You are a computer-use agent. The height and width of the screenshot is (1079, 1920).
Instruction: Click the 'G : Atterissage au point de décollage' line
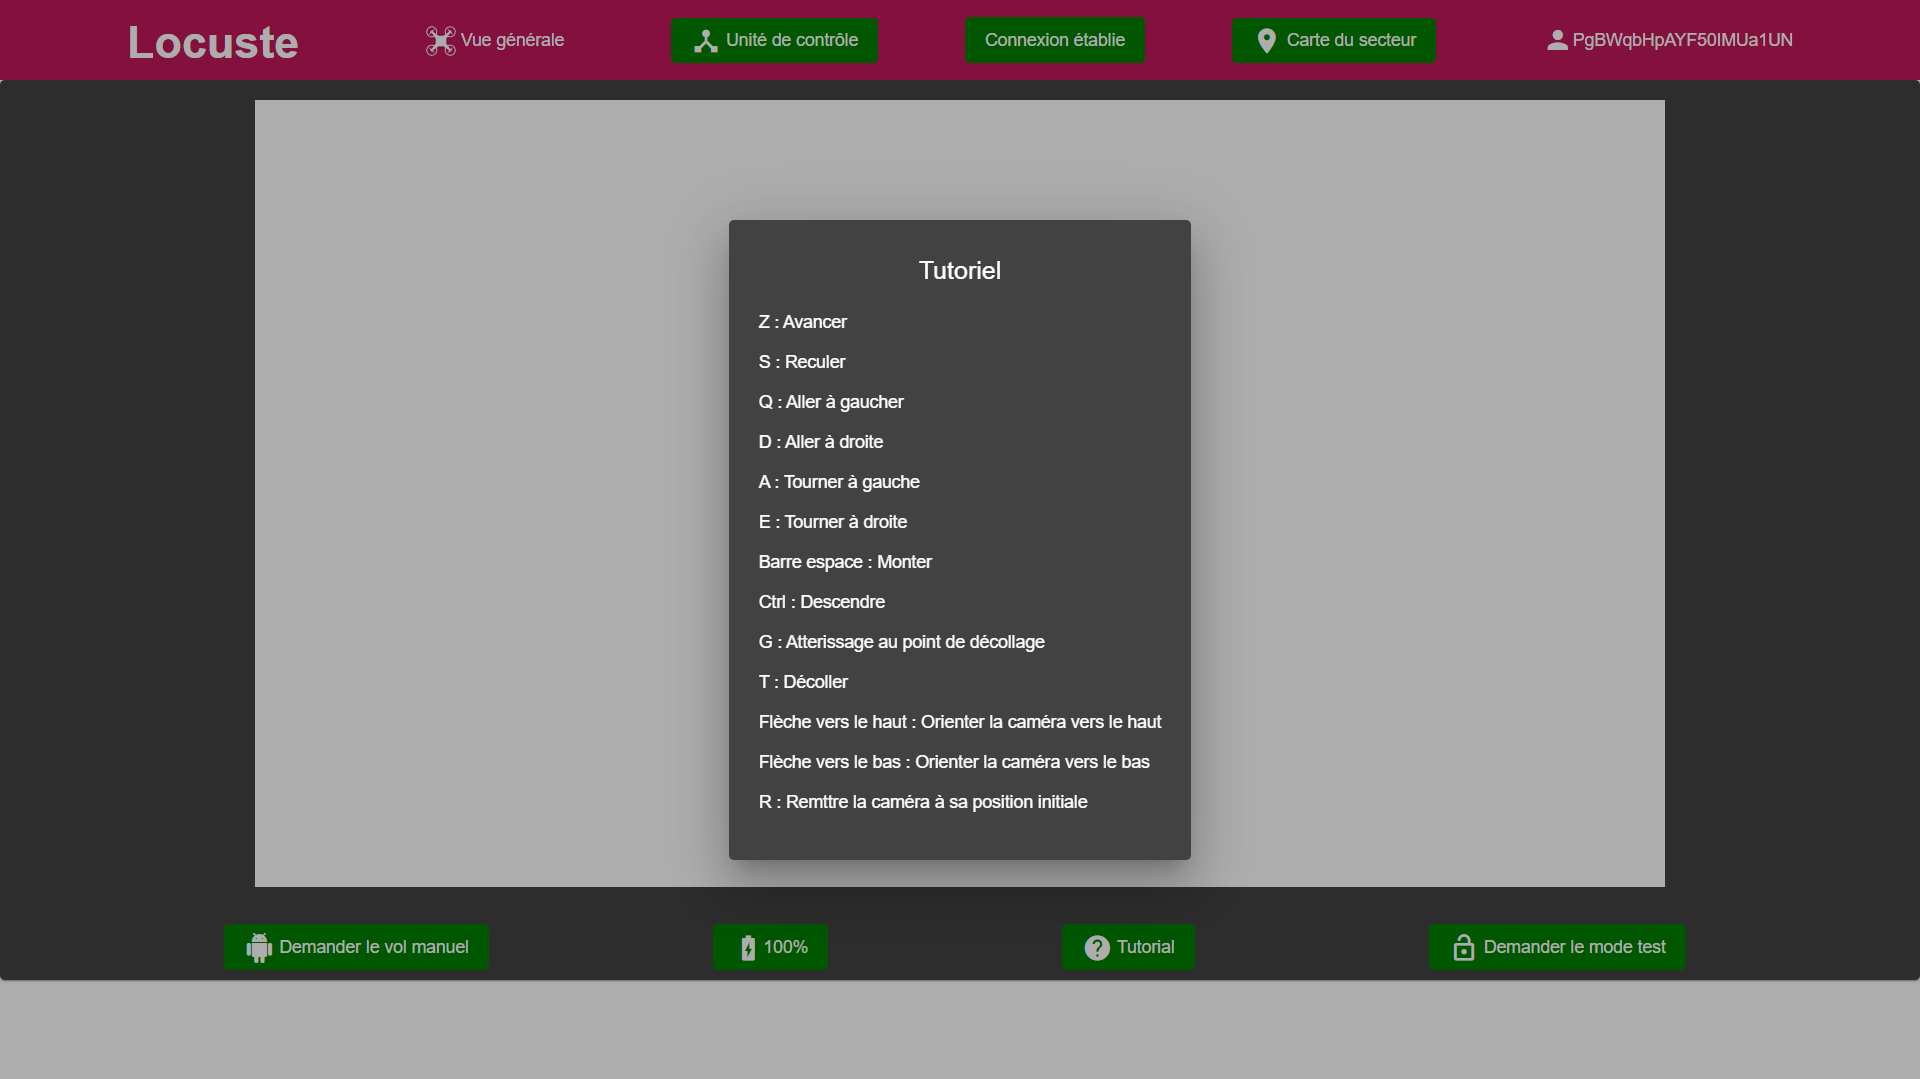tap(902, 642)
